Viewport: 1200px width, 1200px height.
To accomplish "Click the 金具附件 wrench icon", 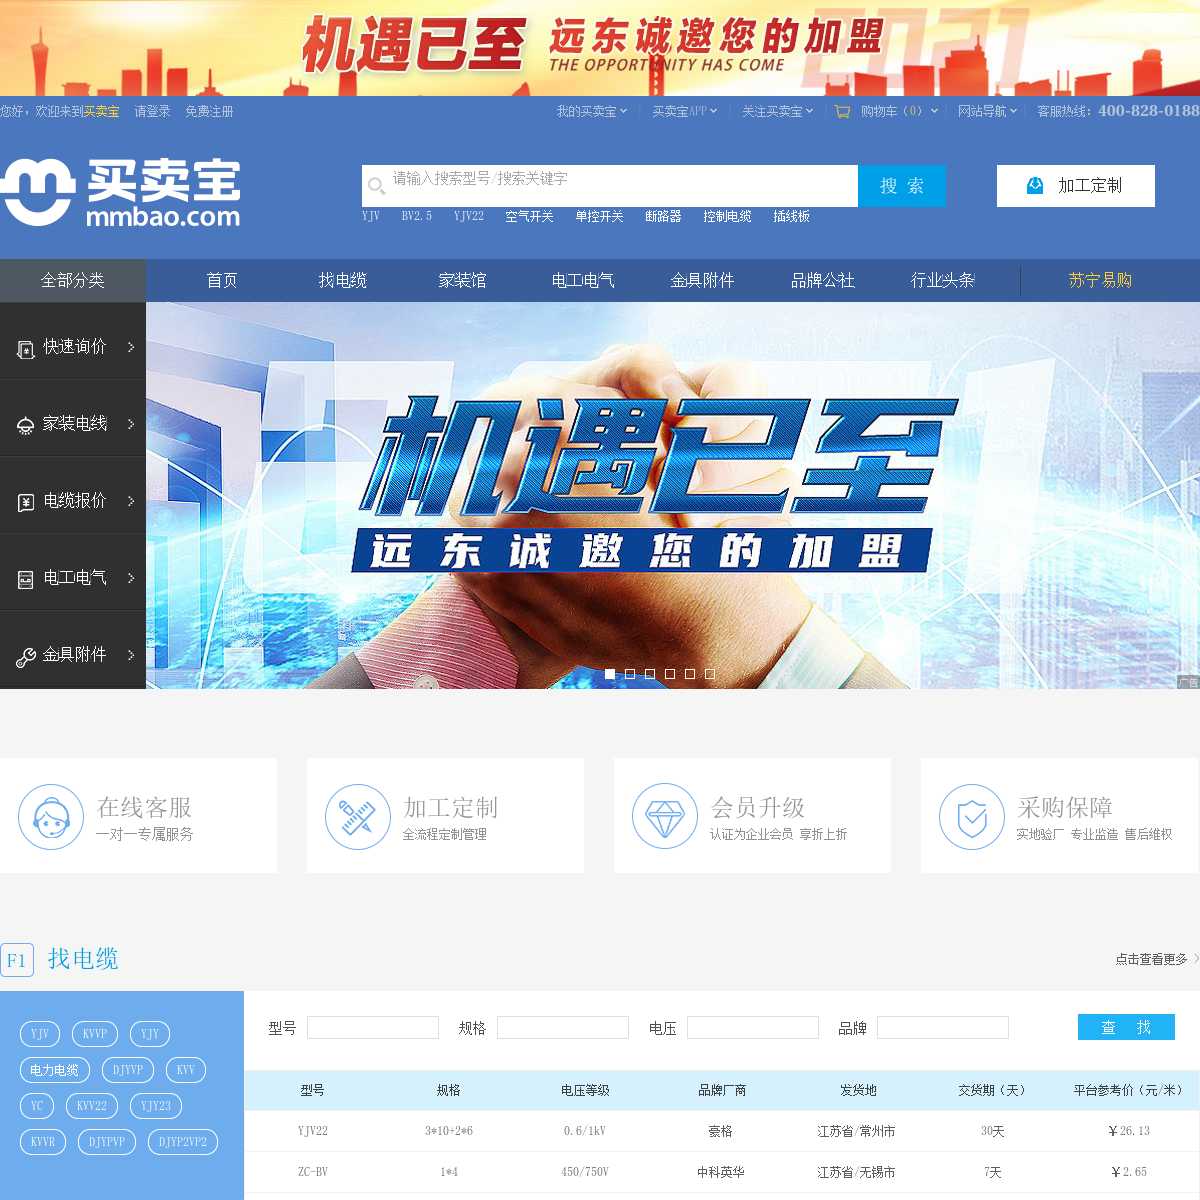I will click(x=26, y=656).
